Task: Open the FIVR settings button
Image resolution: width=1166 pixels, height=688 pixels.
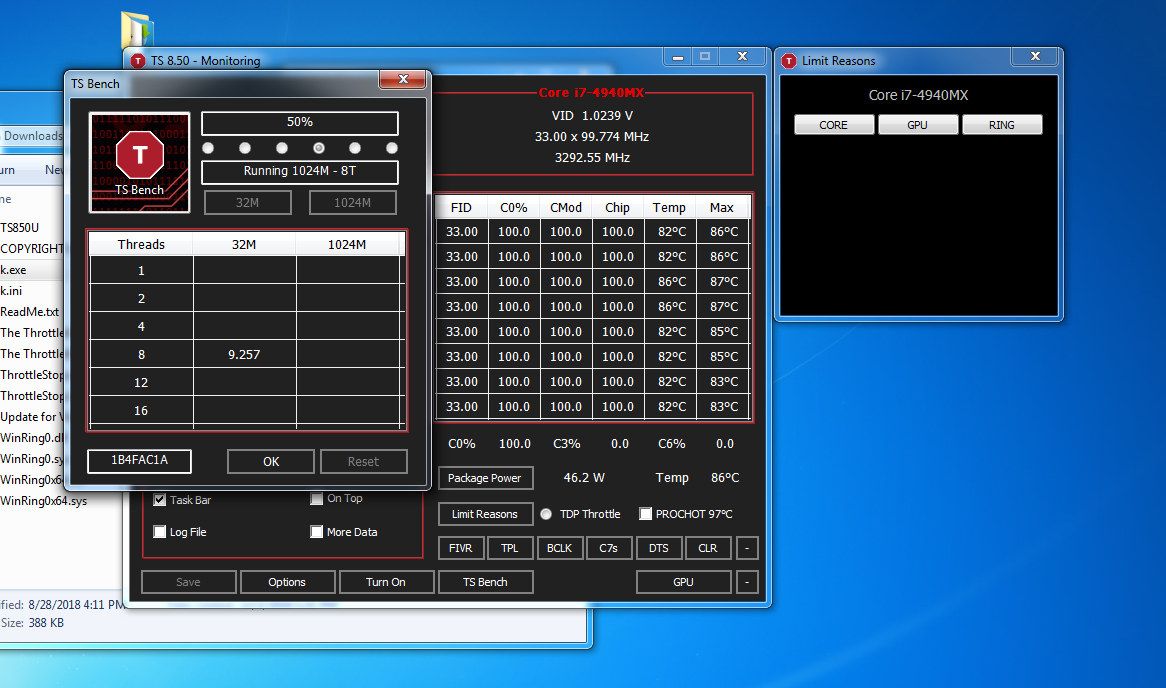Action: pos(460,548)
